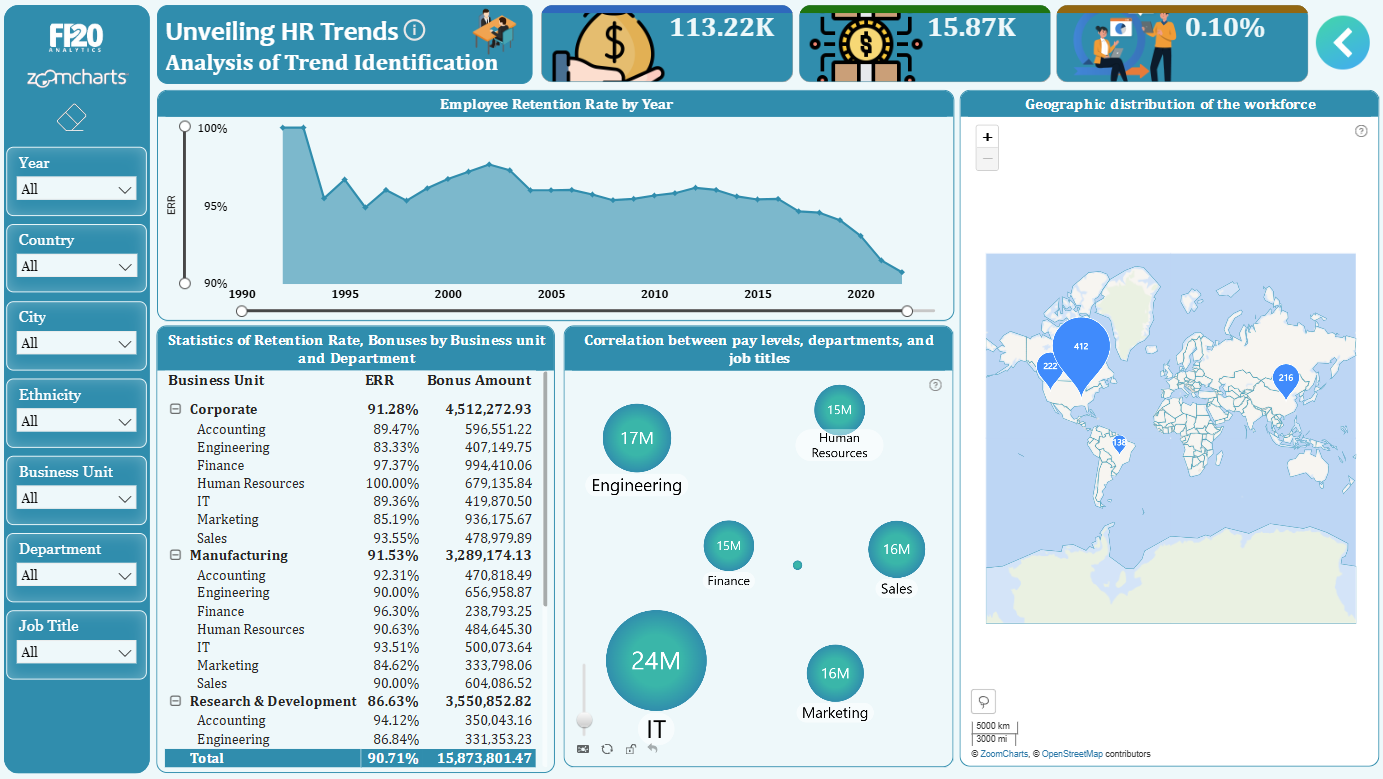Collapse the Research & Development row

175,701
